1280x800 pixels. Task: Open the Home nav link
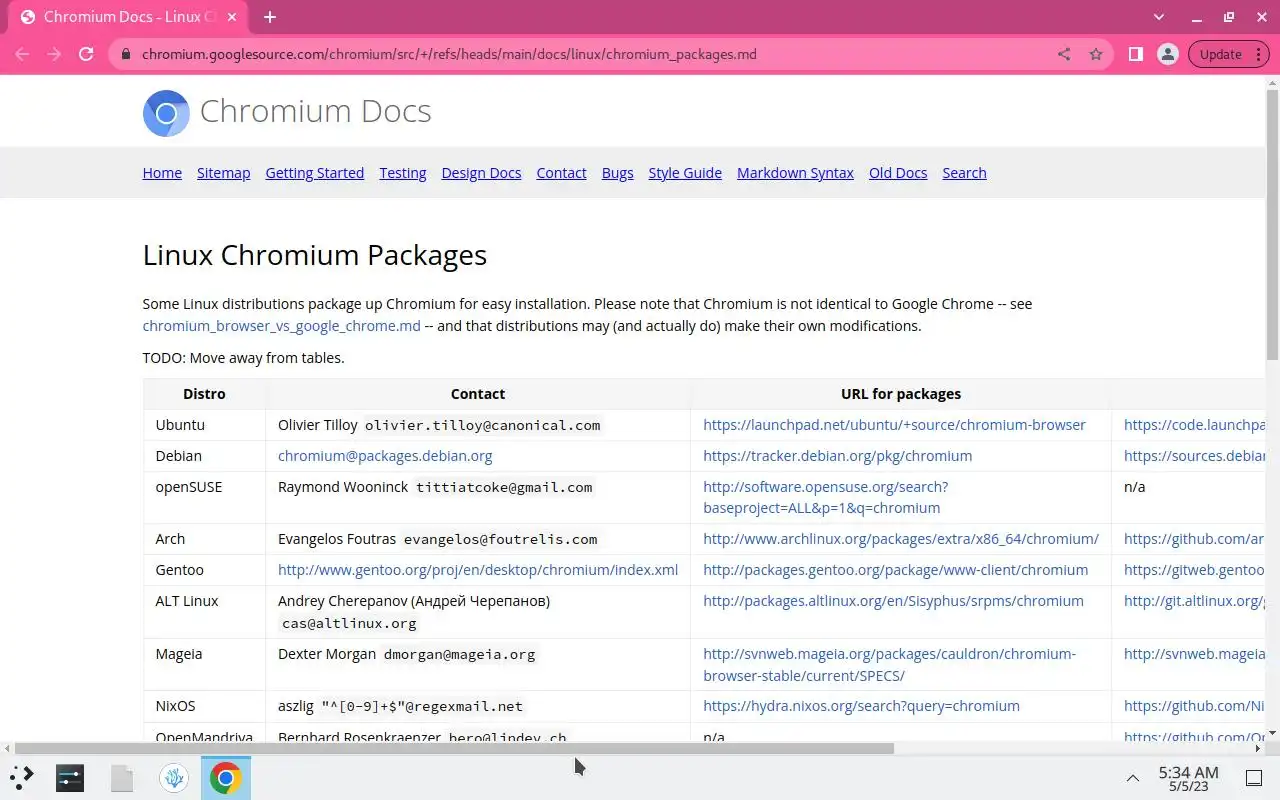(162, 173)
